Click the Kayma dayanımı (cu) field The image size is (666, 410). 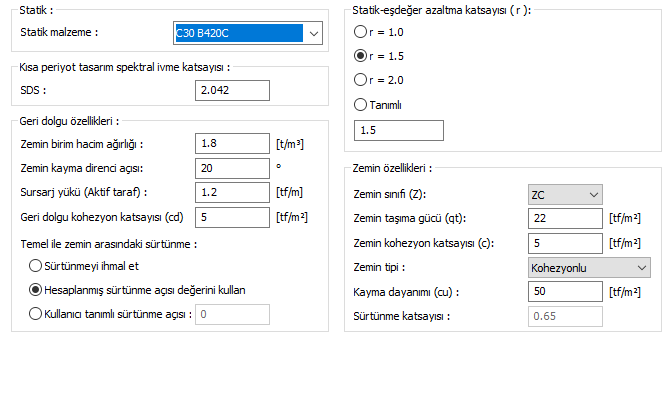click(x=565, y=291)
